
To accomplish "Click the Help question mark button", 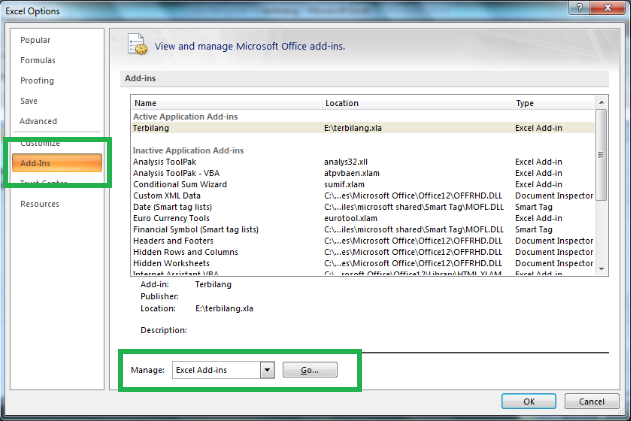I will tap(579, 8).
